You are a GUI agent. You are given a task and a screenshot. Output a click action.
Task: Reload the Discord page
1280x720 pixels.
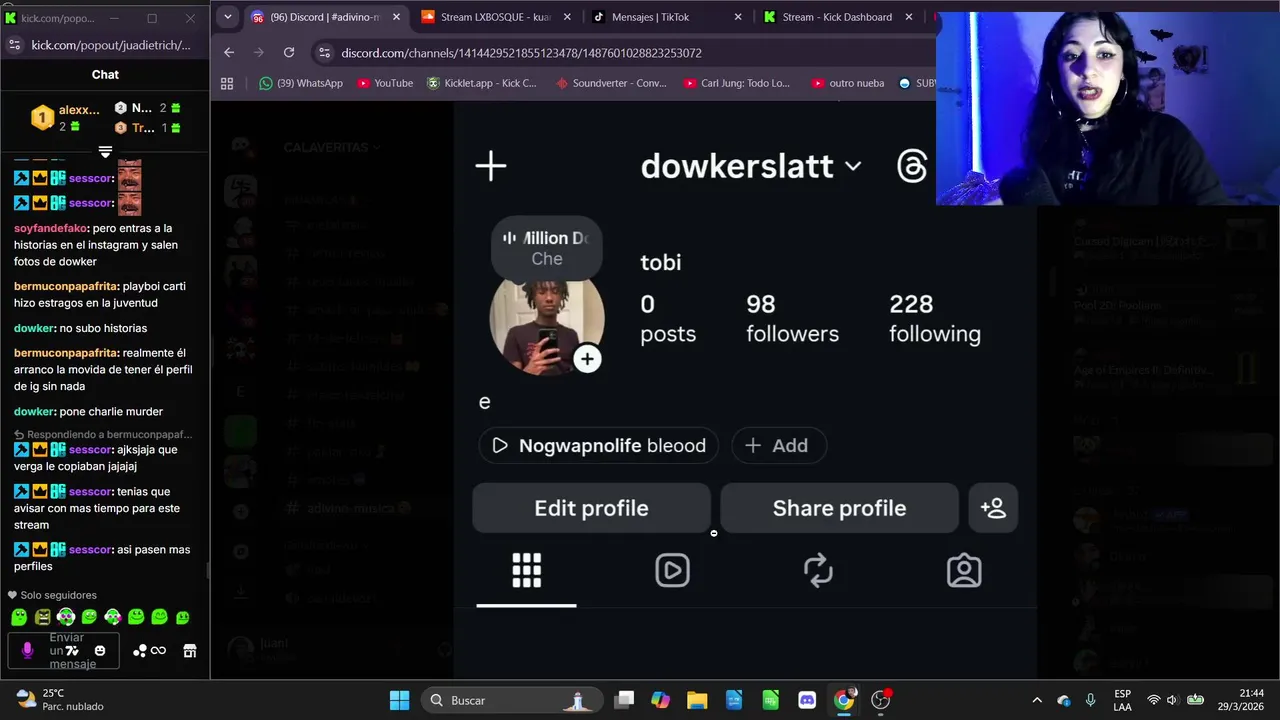289,53
